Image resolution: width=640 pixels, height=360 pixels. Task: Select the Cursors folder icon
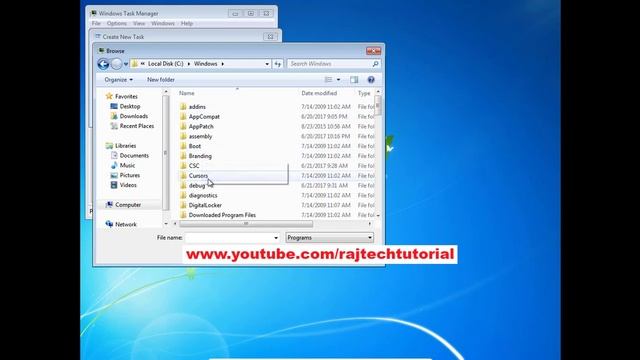(x=183, y=176)
